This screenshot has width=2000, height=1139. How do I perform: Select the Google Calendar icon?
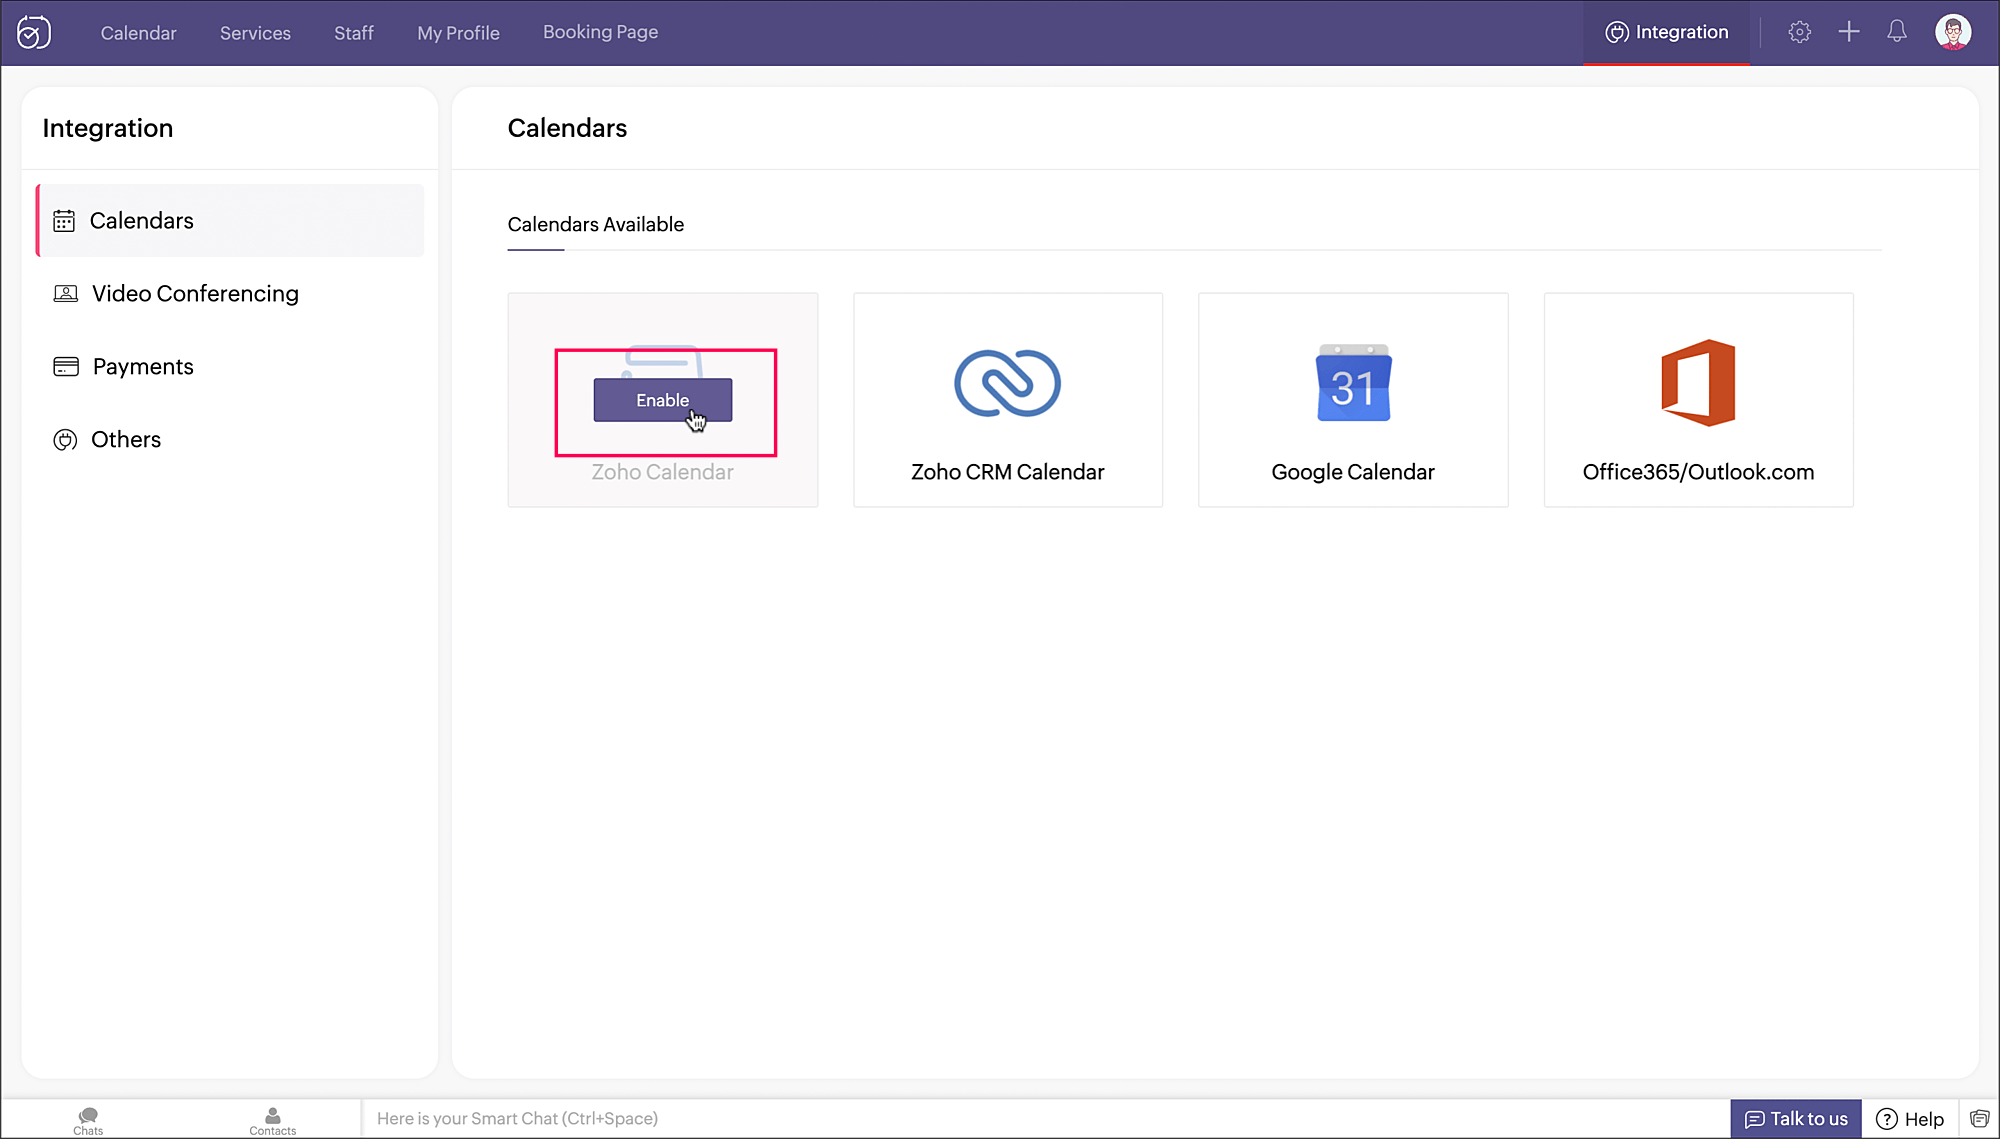(1353, 383)
